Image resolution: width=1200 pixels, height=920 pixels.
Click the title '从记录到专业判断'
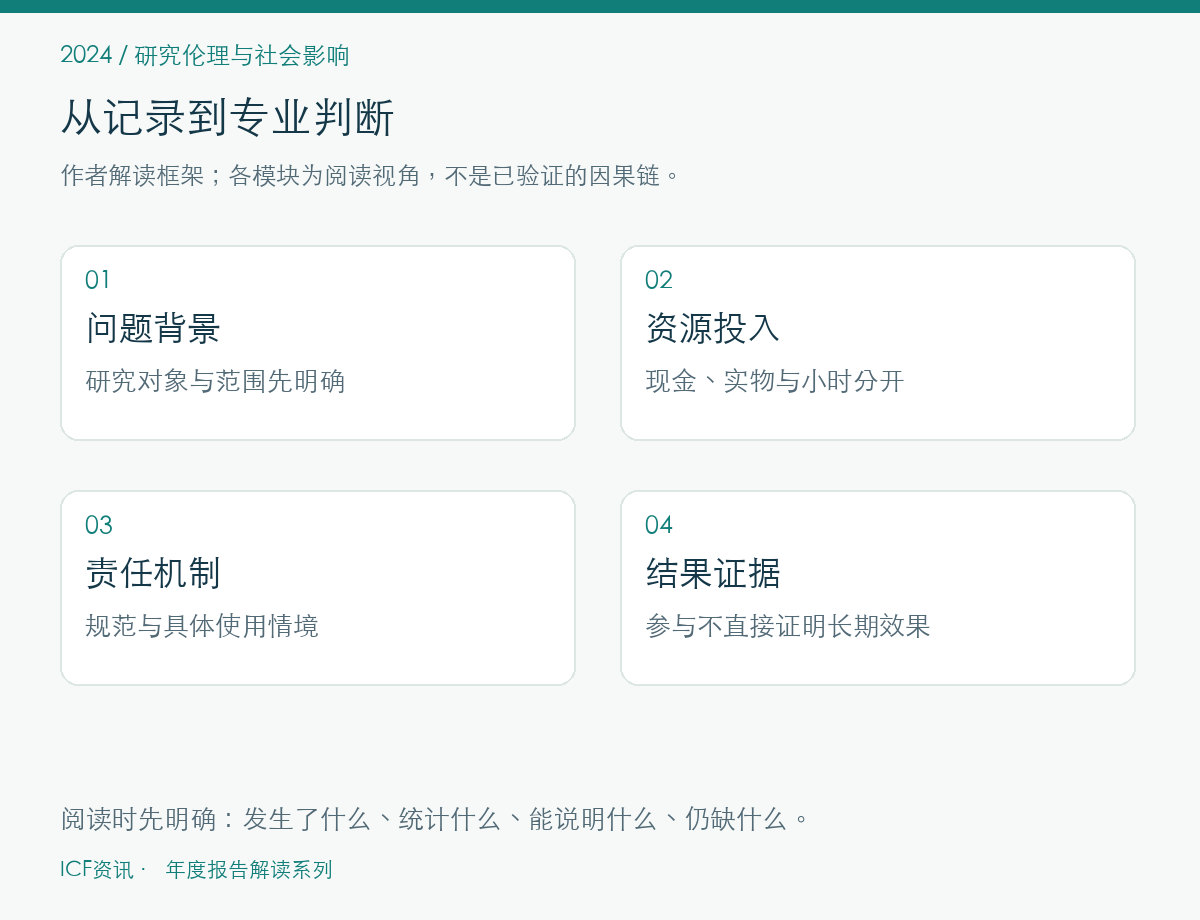click(228, 117)
